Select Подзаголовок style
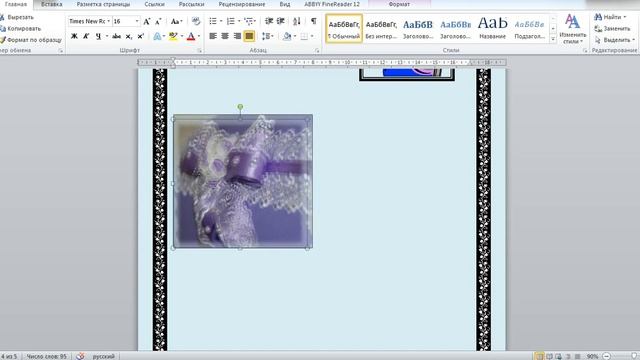 click(x=529, y=29)
